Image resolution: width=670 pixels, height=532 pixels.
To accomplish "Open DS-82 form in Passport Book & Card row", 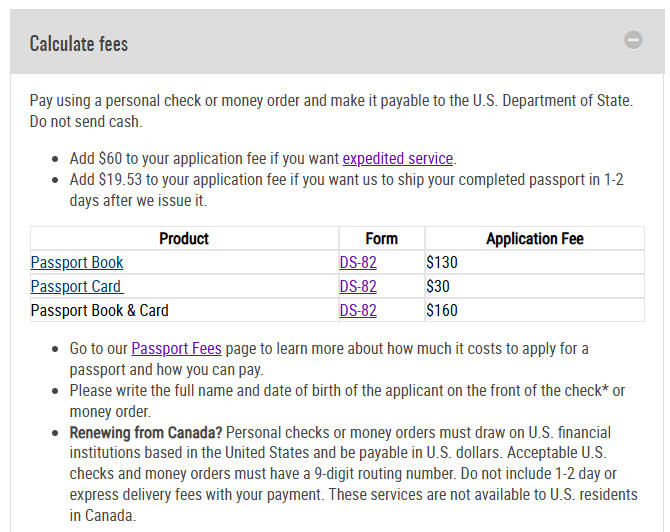I will (358, 310).
